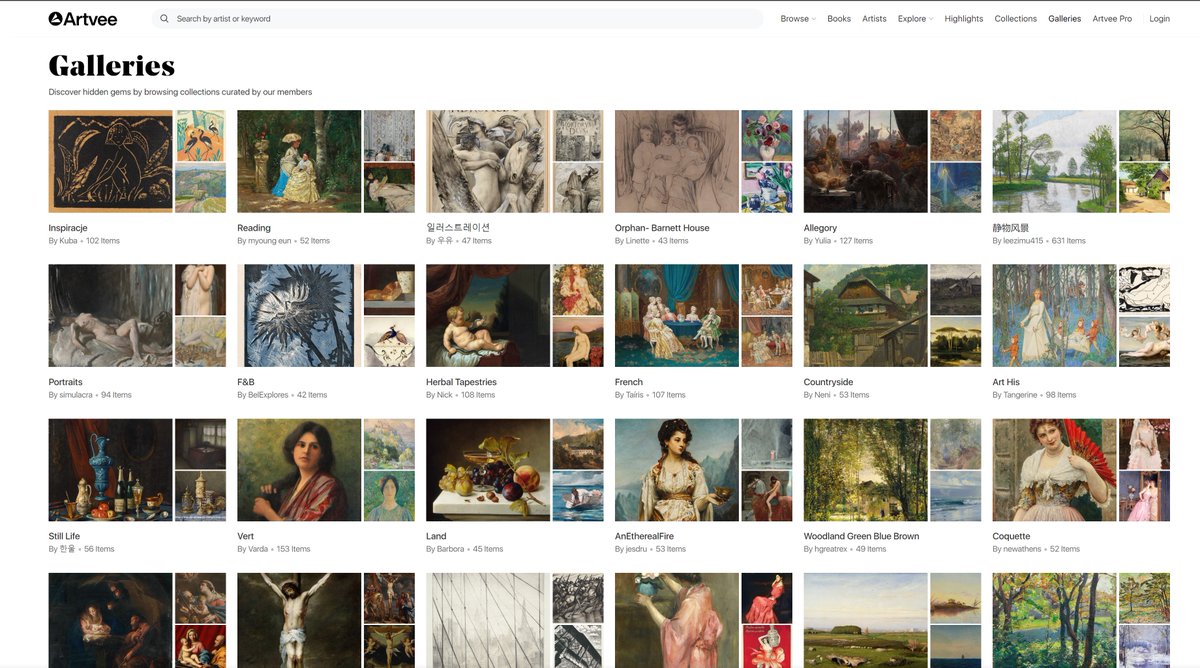1200x668 pixels.
Task: Open the Portraits gallery title
Action: click(x=65, y=382)
